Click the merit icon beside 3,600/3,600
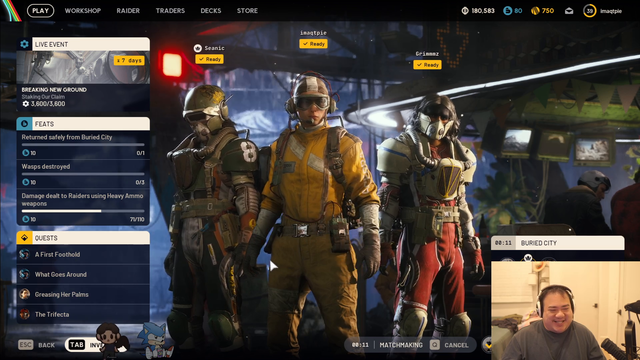Screen dimensions: 640x360 coord(26,104)
